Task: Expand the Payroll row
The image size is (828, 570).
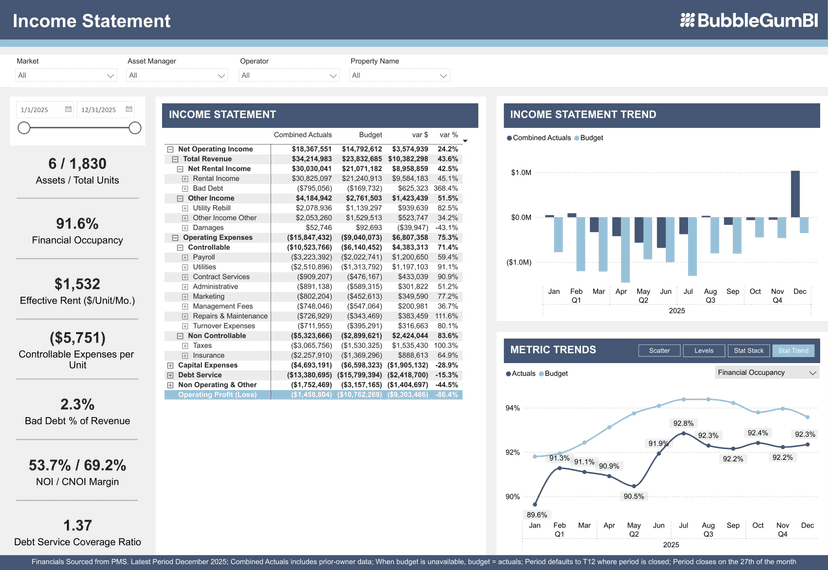Action: (x=185, y=258)
